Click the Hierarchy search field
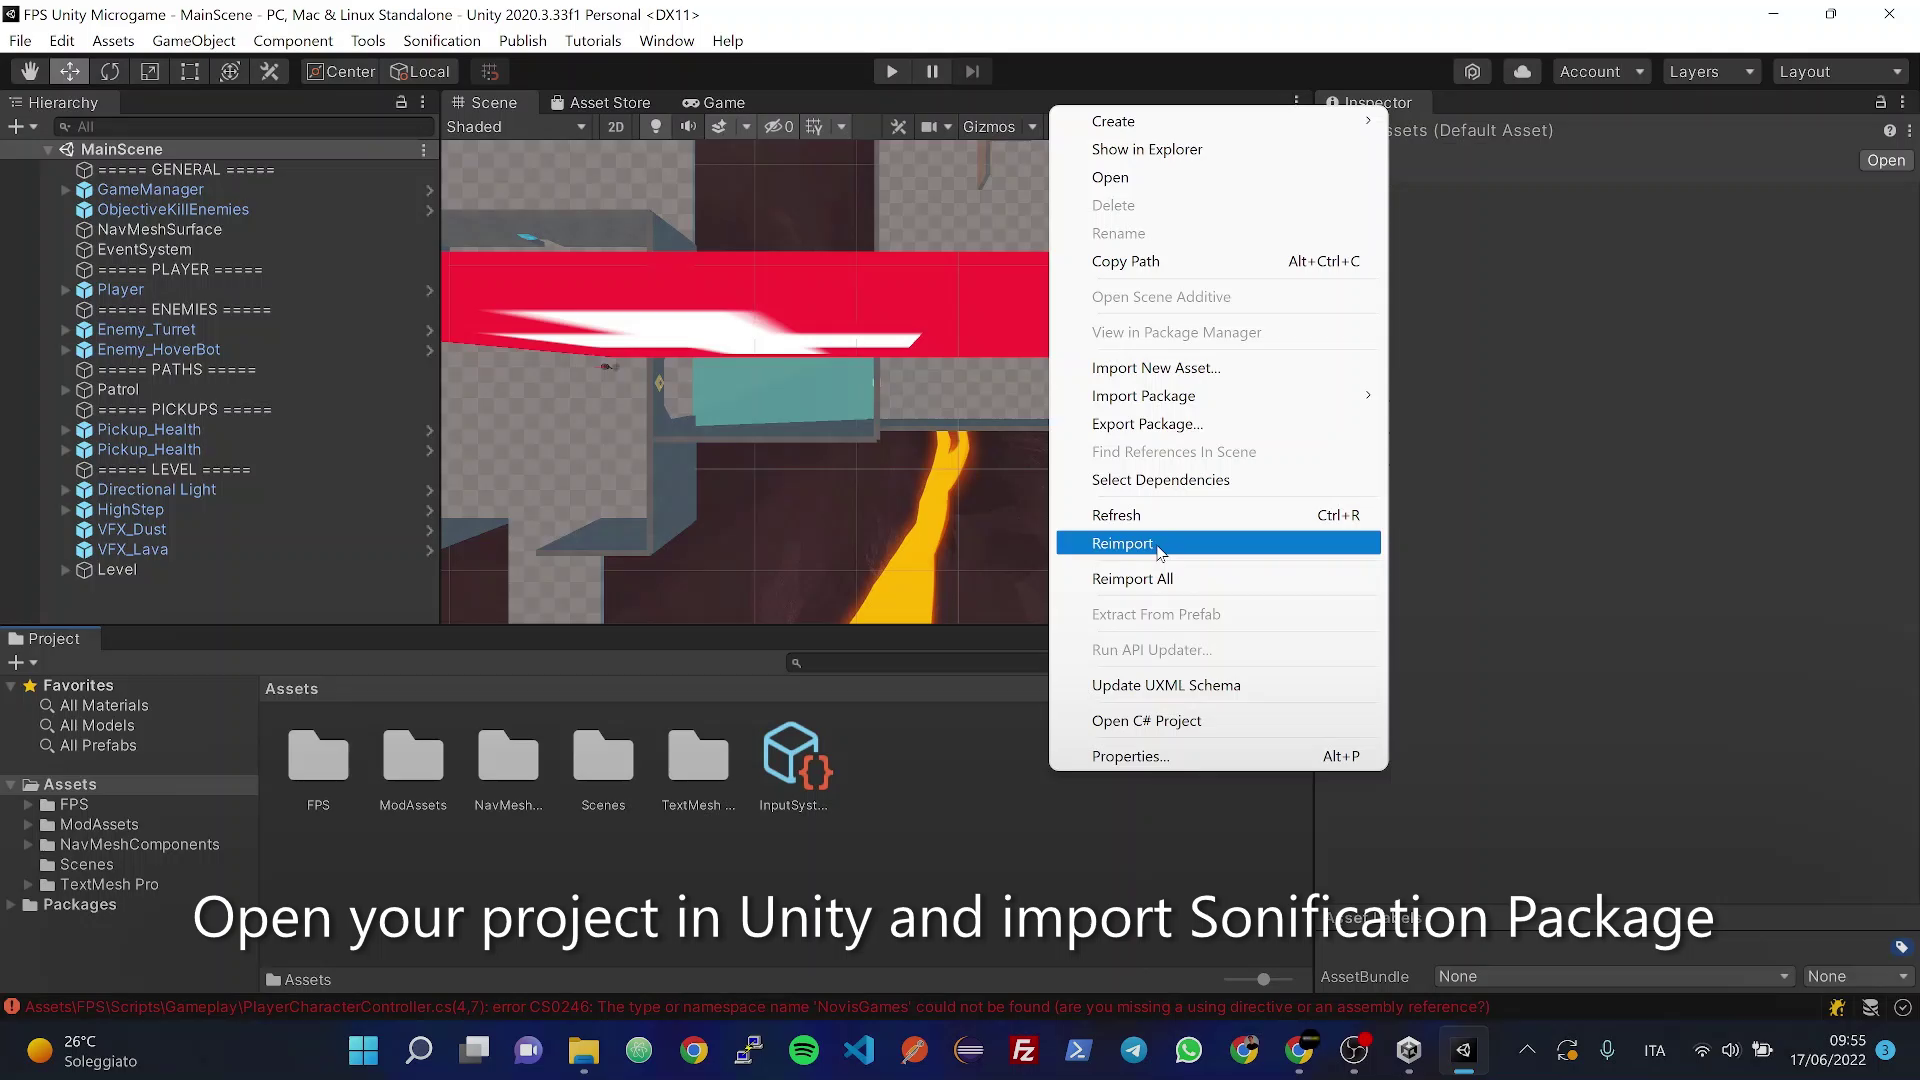The height and width of the screenshot is (1080, 1920). [x=244, y=127]
